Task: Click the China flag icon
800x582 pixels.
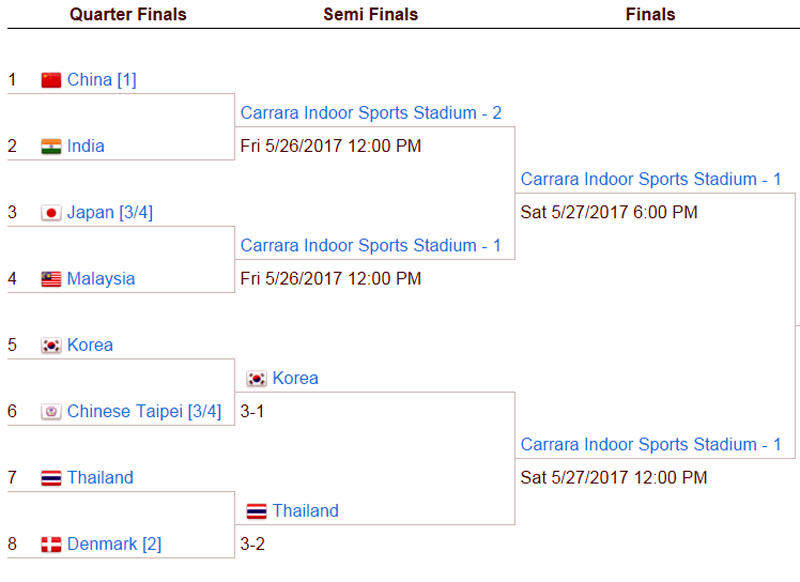Action: (x=51, y=80)
